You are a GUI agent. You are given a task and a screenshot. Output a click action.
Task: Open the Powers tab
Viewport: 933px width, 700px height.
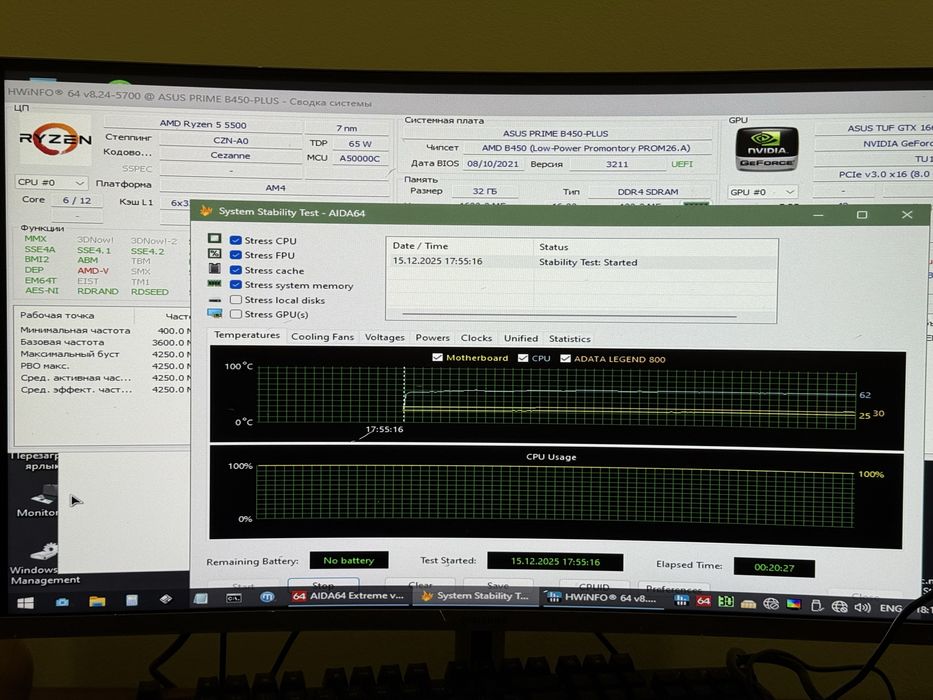pyautogui.click(x=433, y=338)
